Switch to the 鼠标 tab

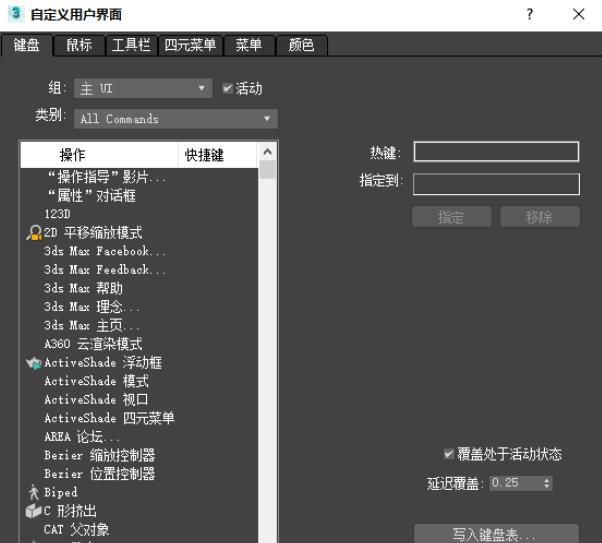(79, 45)
